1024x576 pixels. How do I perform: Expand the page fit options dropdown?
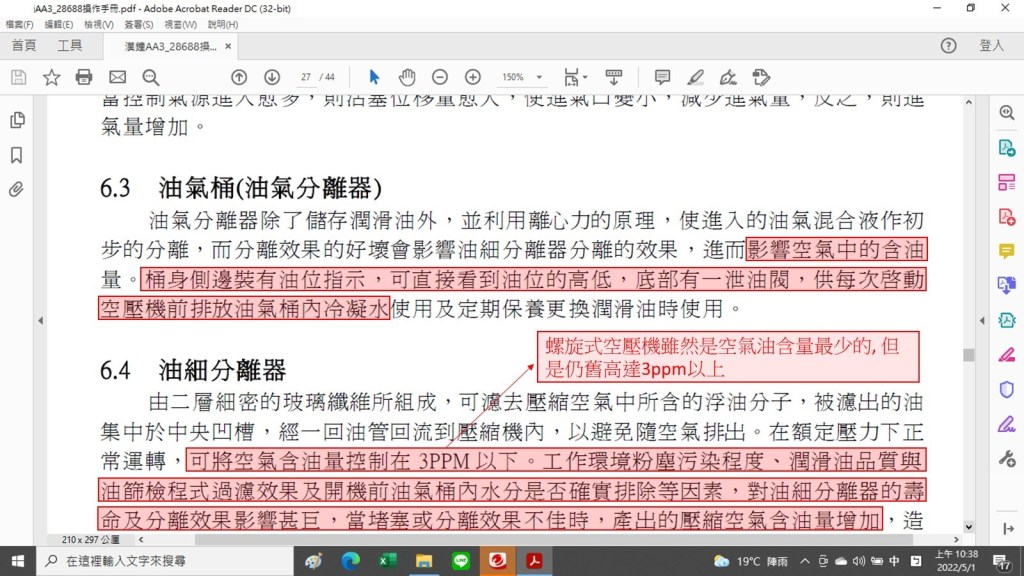[573, 77]
